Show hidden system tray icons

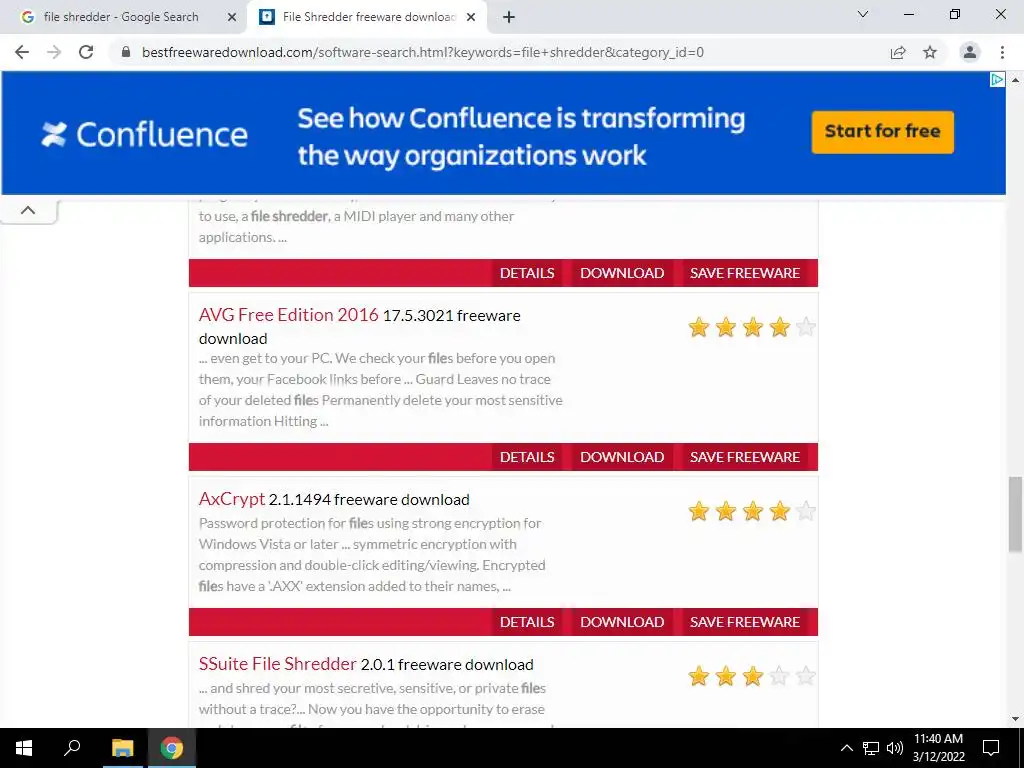click(x=846, y=748)
